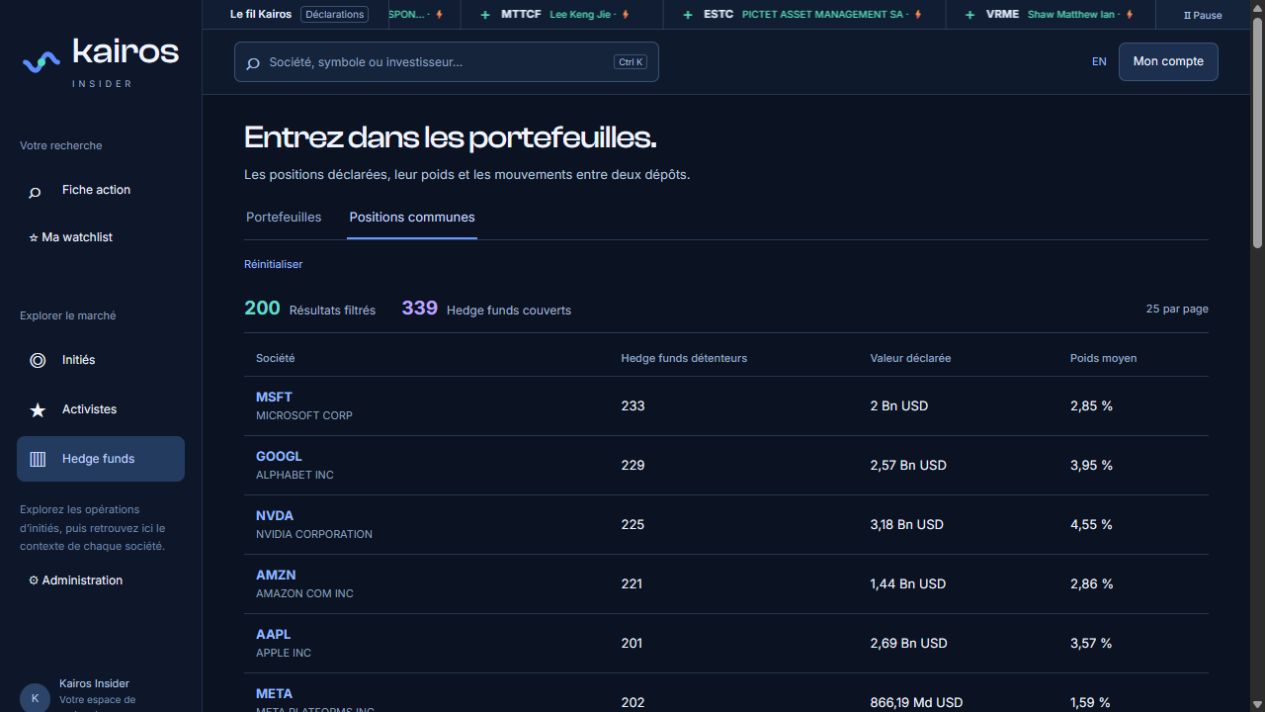Image resolution: width=1265 pixels, height=712 pixels.
Task: Click the 866,19 Md USD value for META
Action: click(x=916, y=703)
